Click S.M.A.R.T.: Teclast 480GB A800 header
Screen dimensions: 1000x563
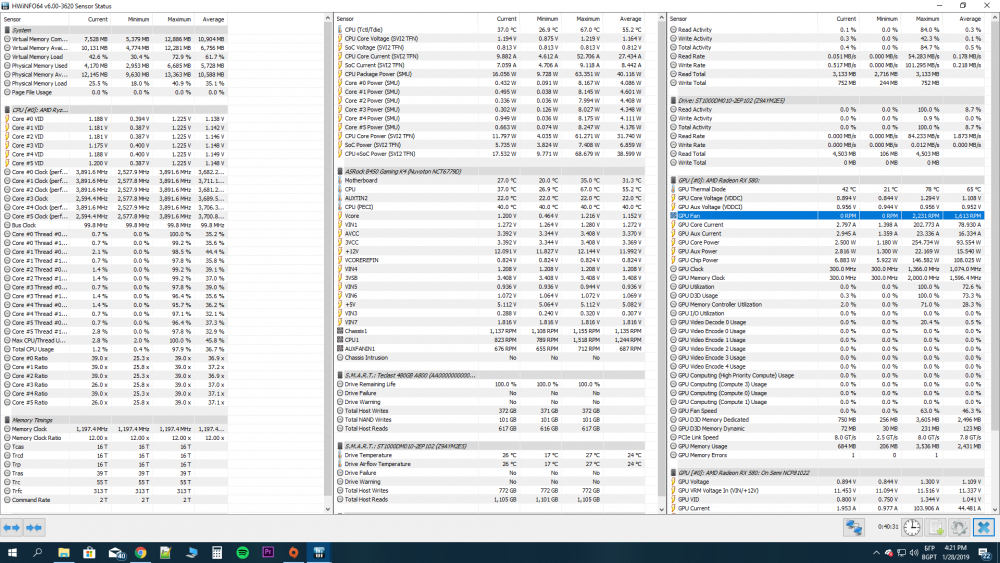point(490,376)
